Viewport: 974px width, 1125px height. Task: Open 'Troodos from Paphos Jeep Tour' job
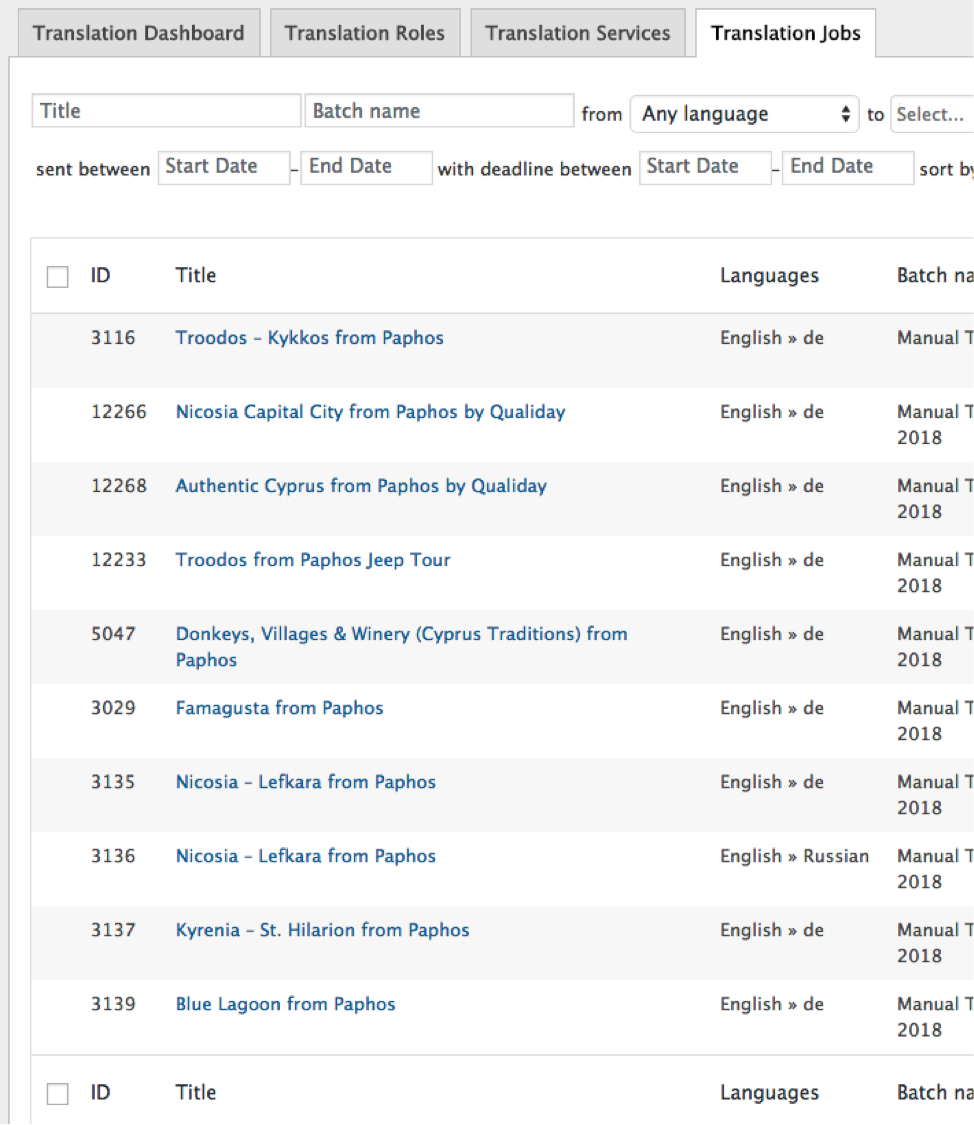[x=313, y=560]
